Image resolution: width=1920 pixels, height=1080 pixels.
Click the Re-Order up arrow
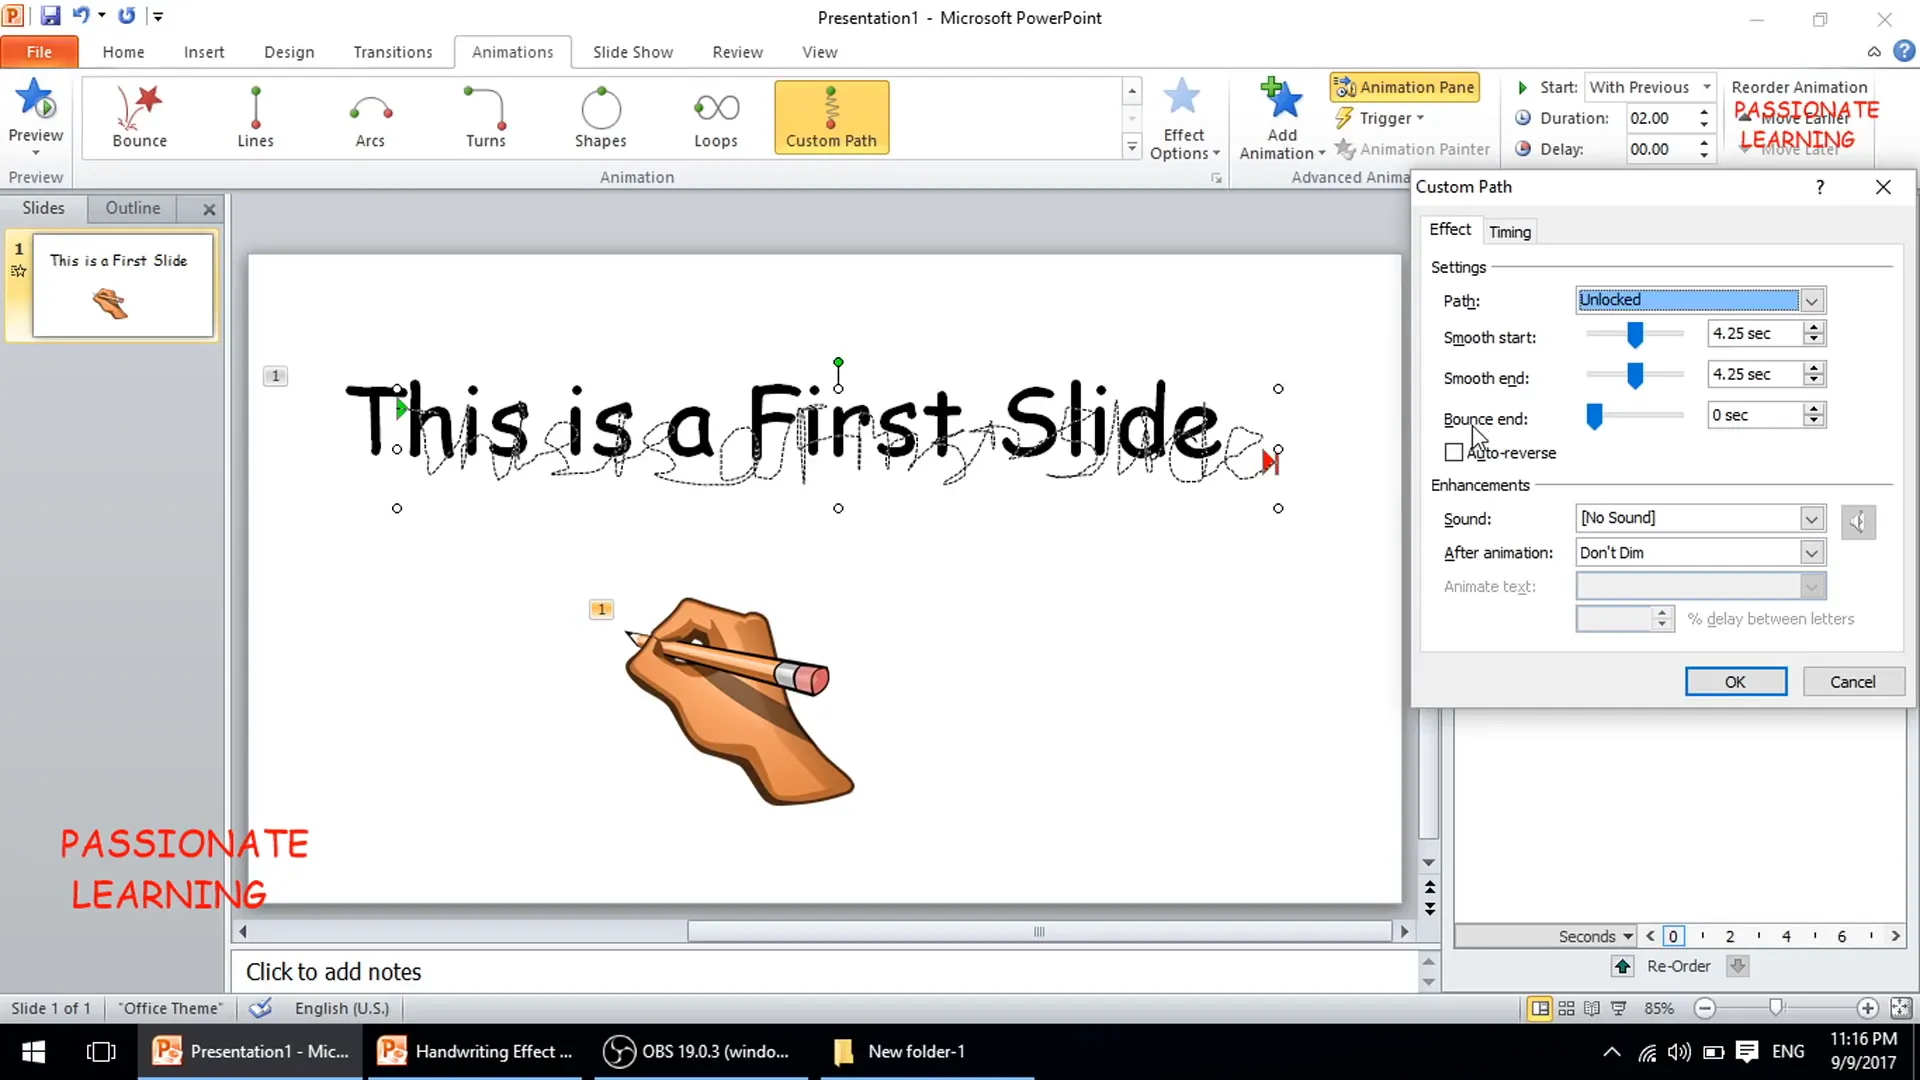[1623, 967]
